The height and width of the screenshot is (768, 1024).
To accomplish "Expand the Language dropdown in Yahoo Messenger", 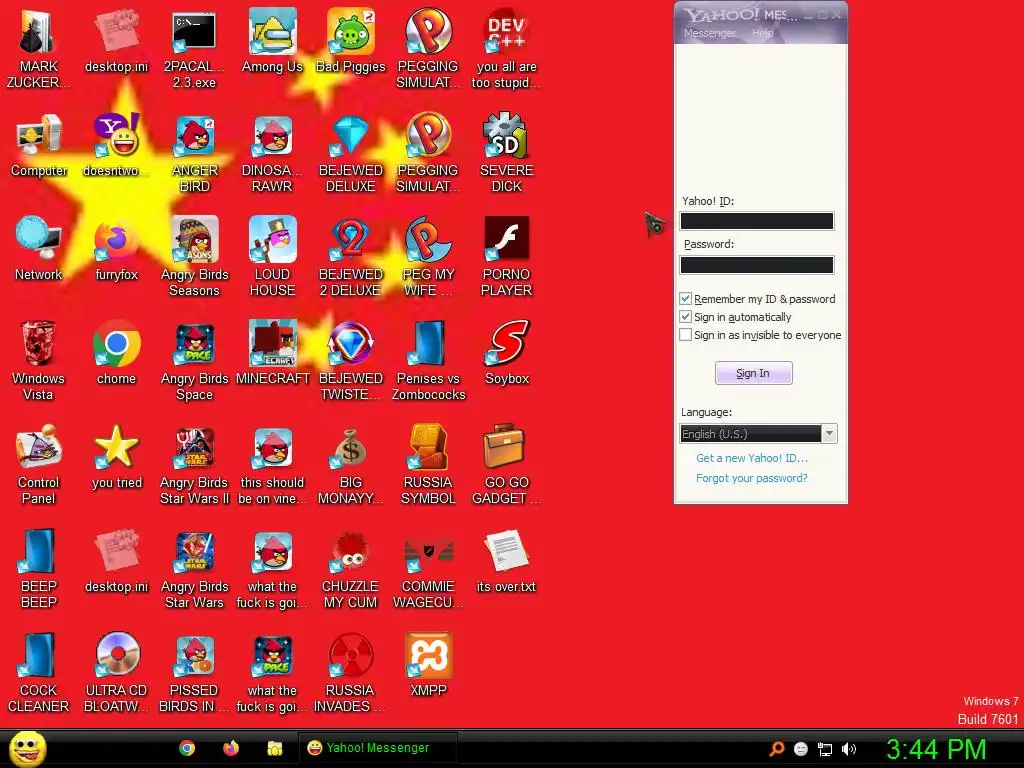I will pos(829,434).
